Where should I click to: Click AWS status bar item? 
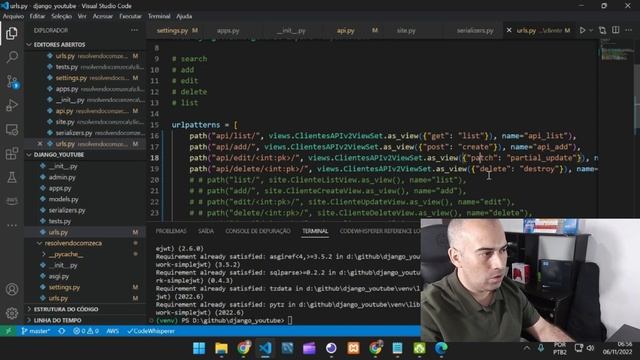pos(112,331)
